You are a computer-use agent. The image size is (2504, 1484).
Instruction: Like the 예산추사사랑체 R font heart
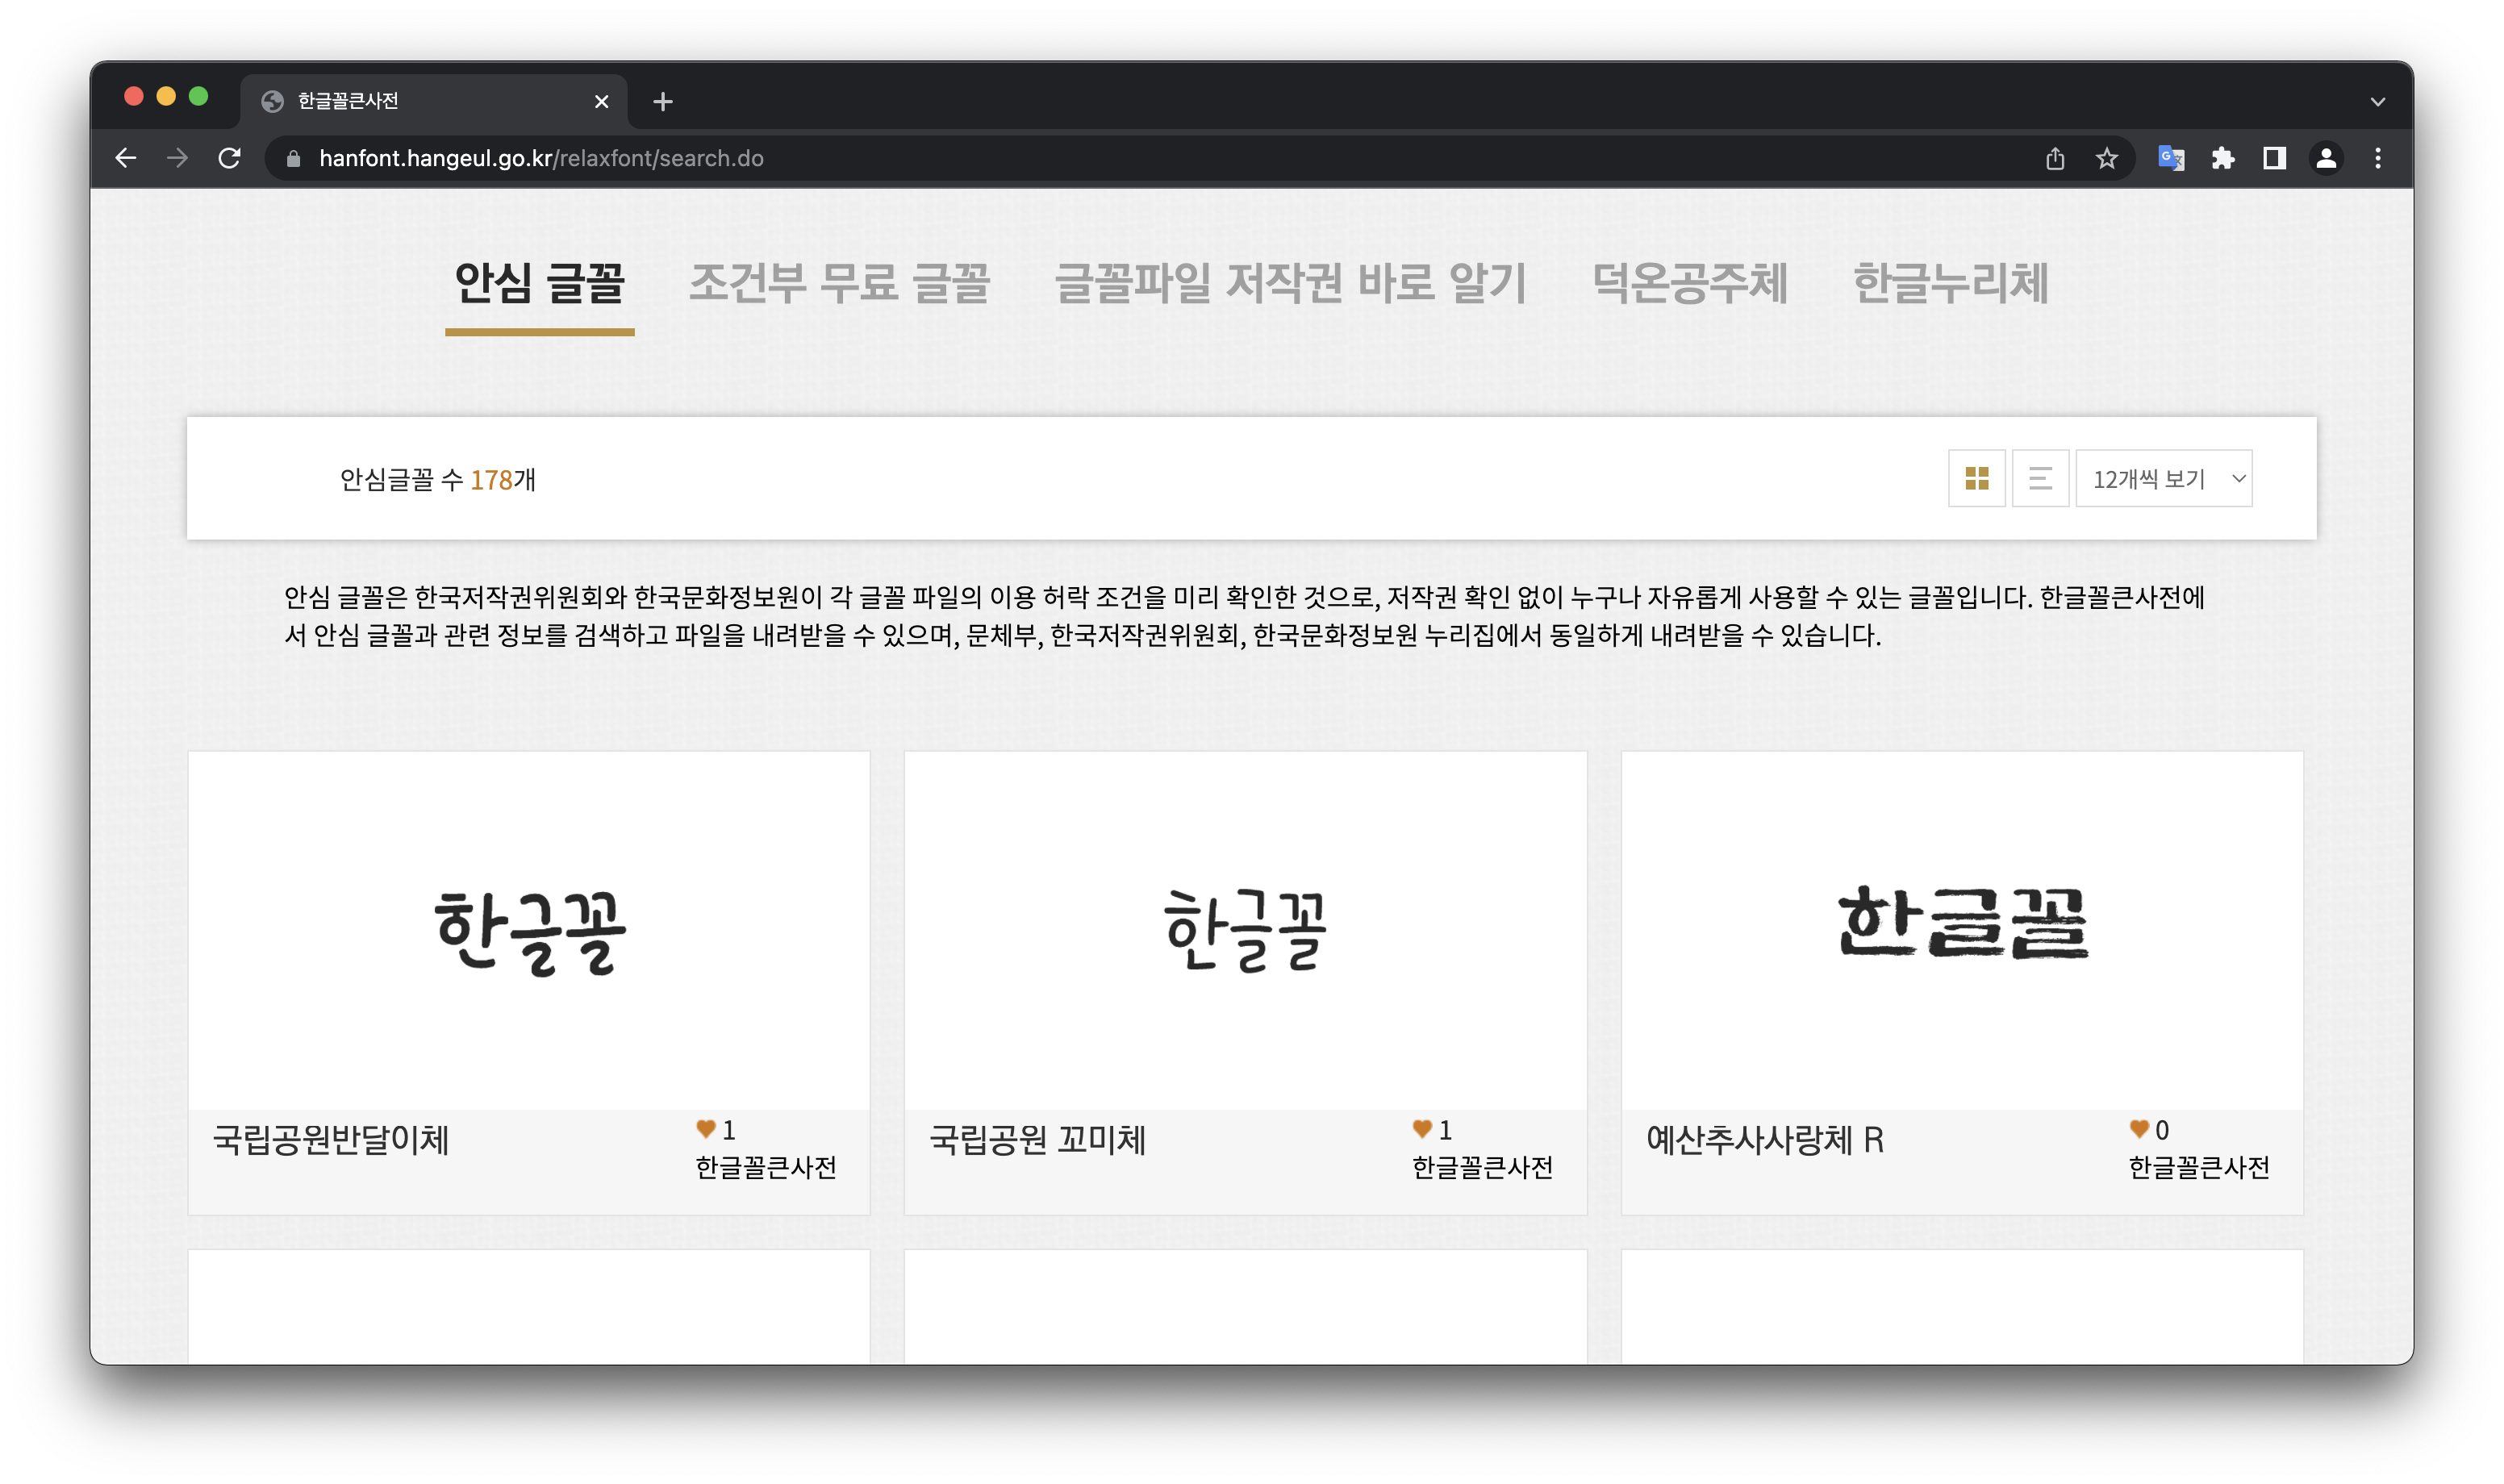coord(2139,1129)
